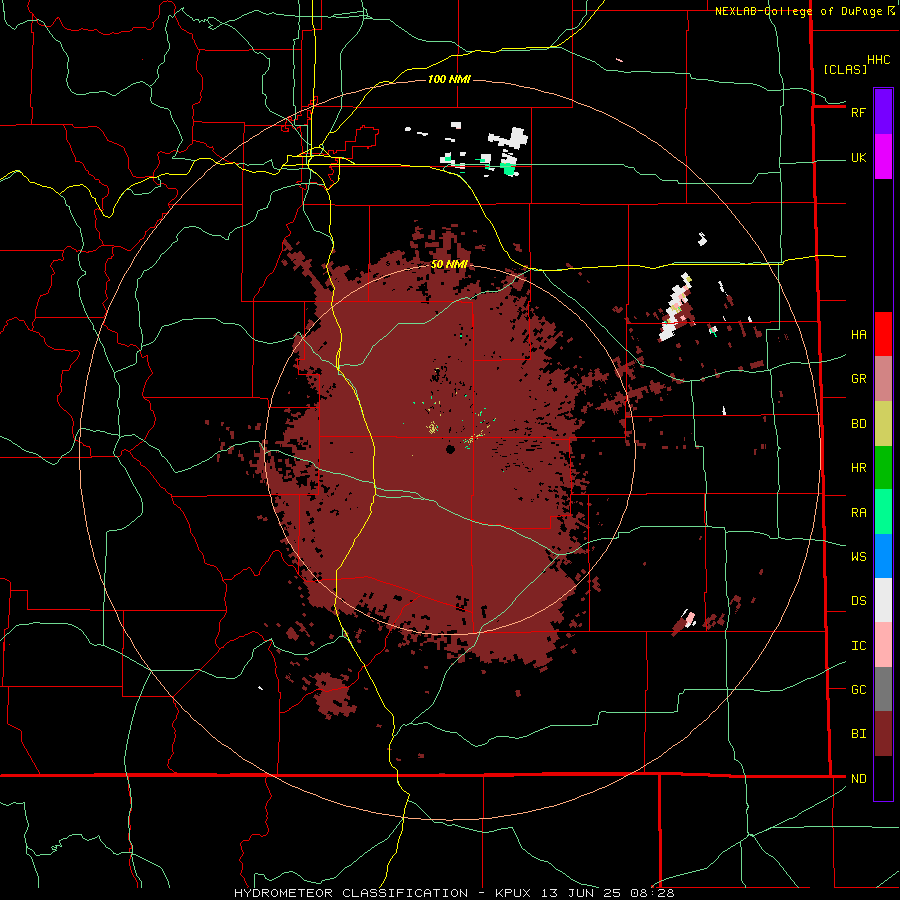Screen dimensions: 900x900
Task: Click the RF purple legend swatch
Action: click(883, 112)
